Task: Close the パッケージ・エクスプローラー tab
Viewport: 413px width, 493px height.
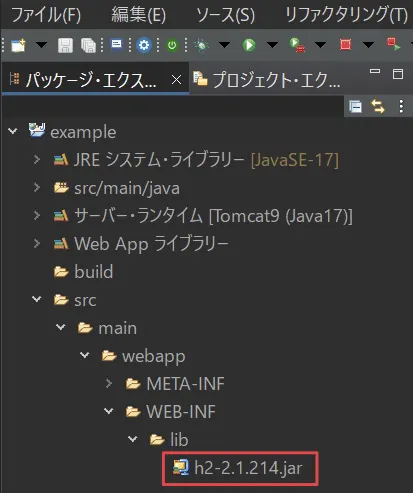Action: click(176, 80)
